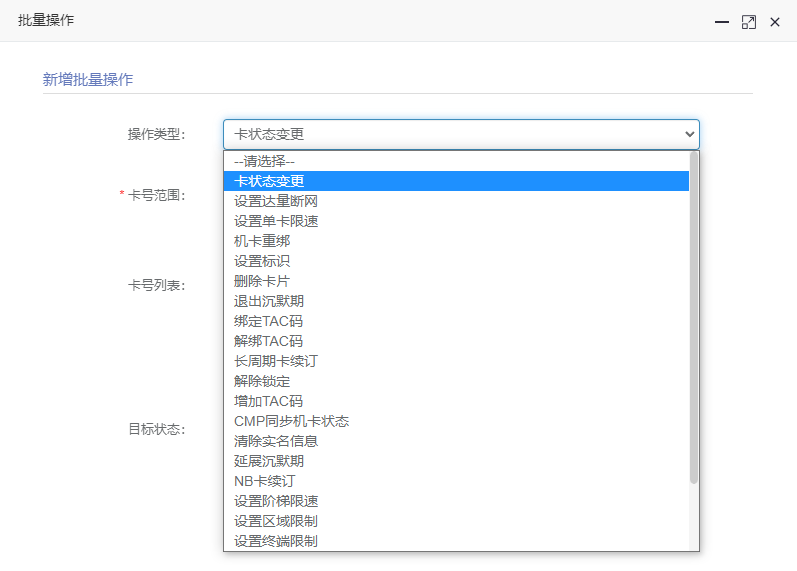Image resolution: width=797 pixels, height=571 pixels.
Task: Choose 退出沉默期 from the list
Action: point(456,301)
